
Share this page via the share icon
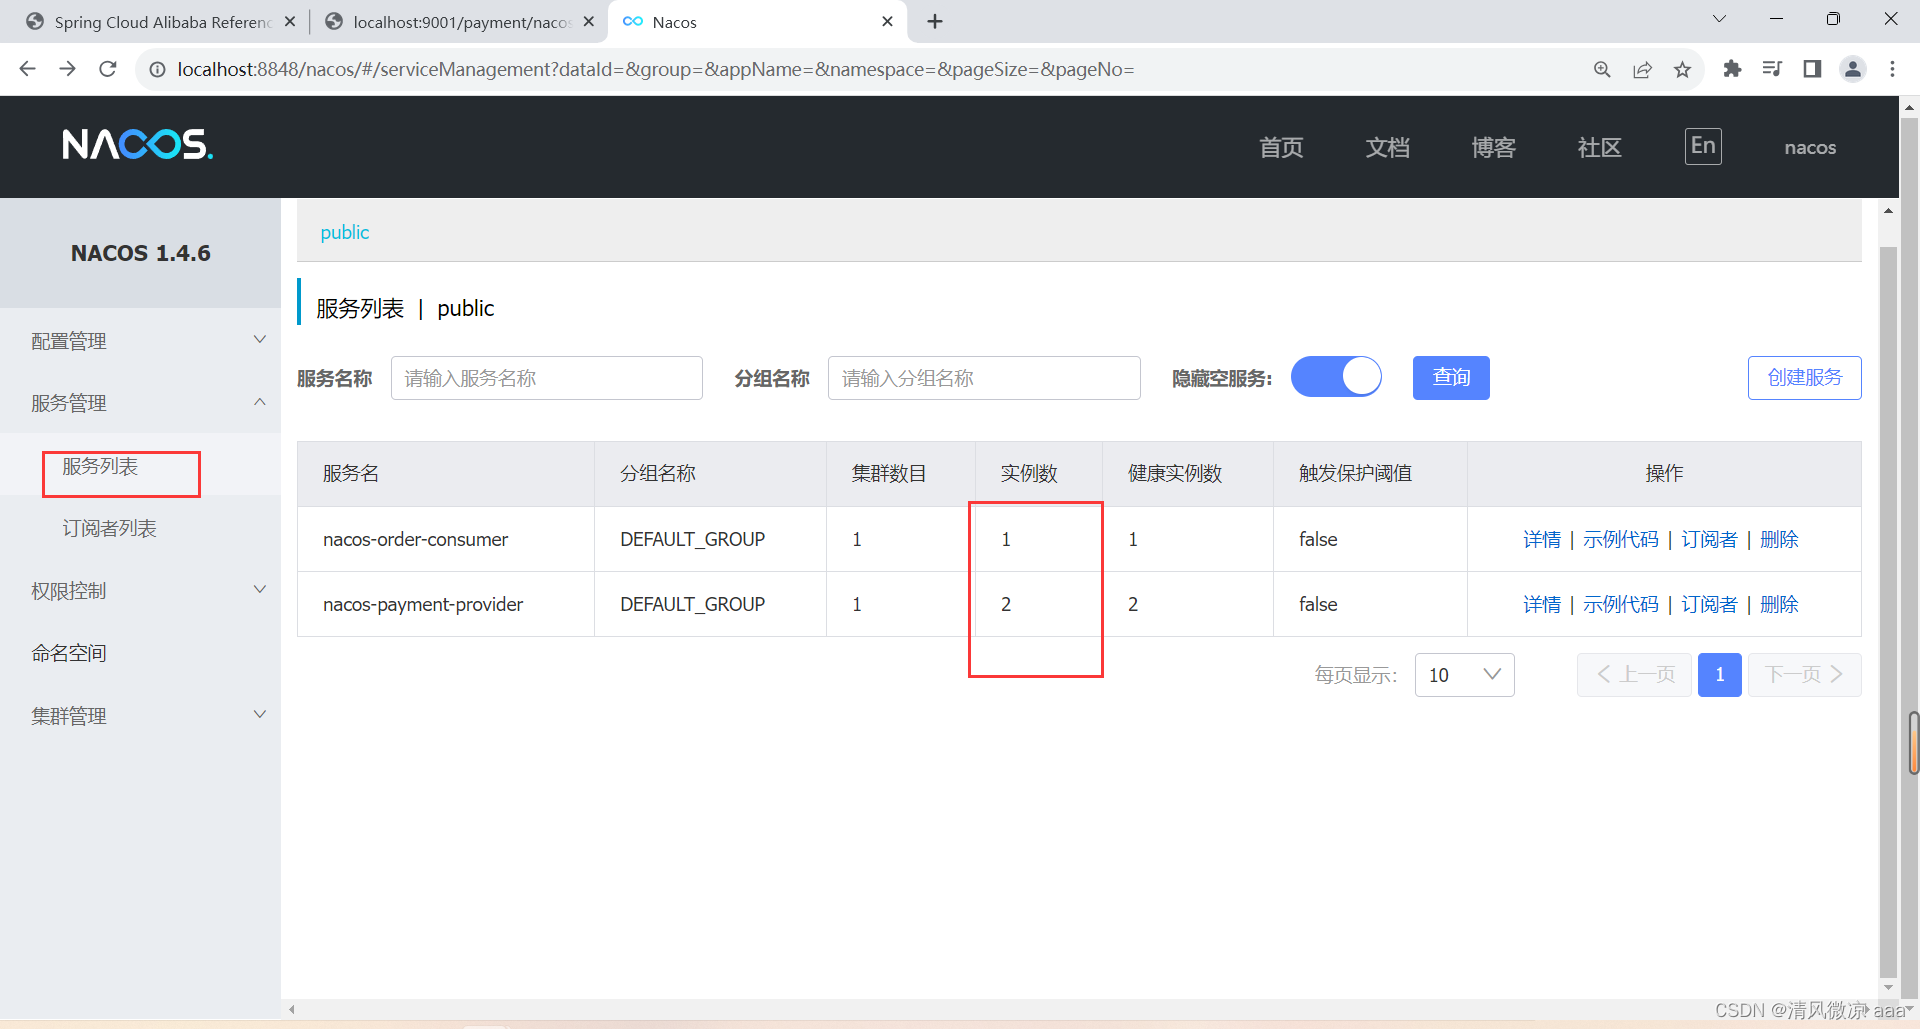(1642, 69)
